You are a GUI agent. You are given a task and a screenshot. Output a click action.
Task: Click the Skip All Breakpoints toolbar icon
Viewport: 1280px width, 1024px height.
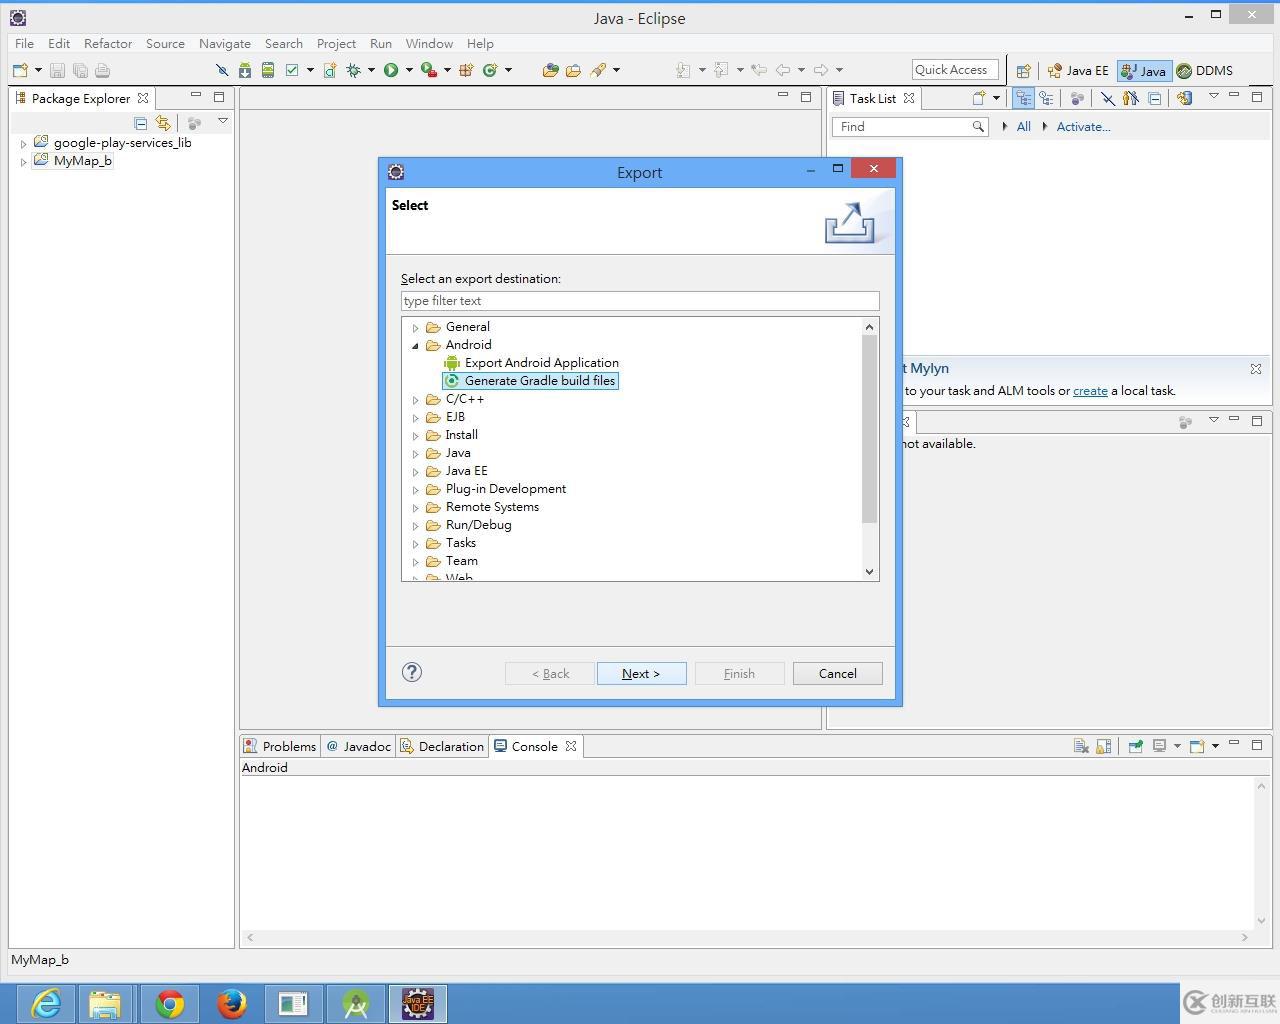(x=222, y=70)
